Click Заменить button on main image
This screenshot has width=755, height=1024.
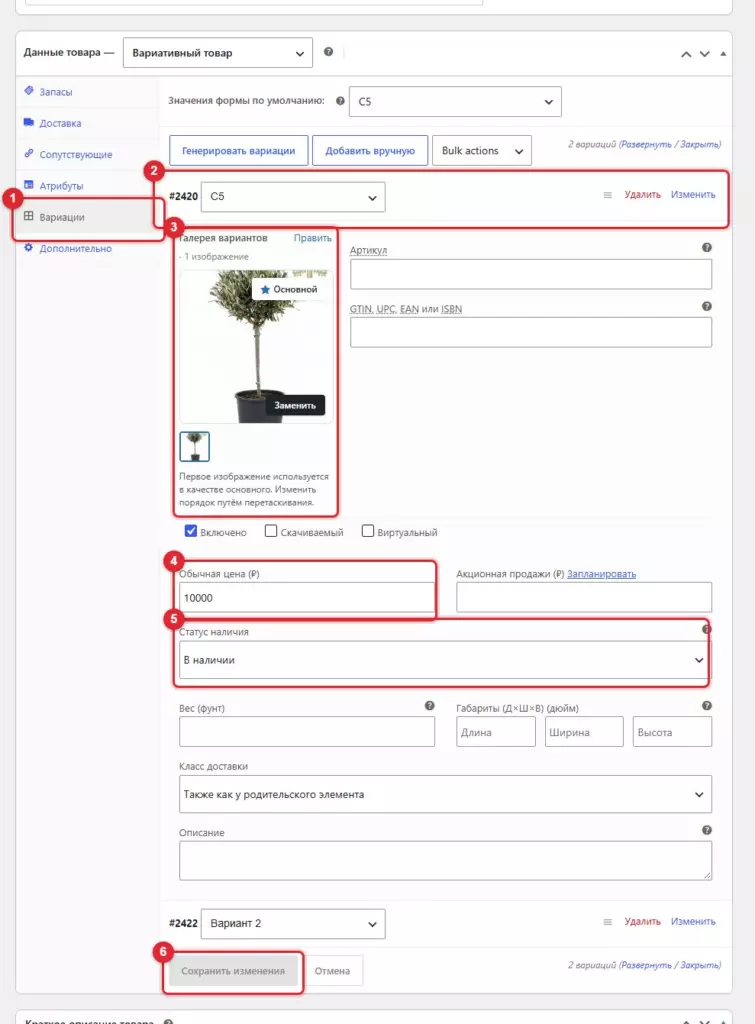[x=295, y=405]
